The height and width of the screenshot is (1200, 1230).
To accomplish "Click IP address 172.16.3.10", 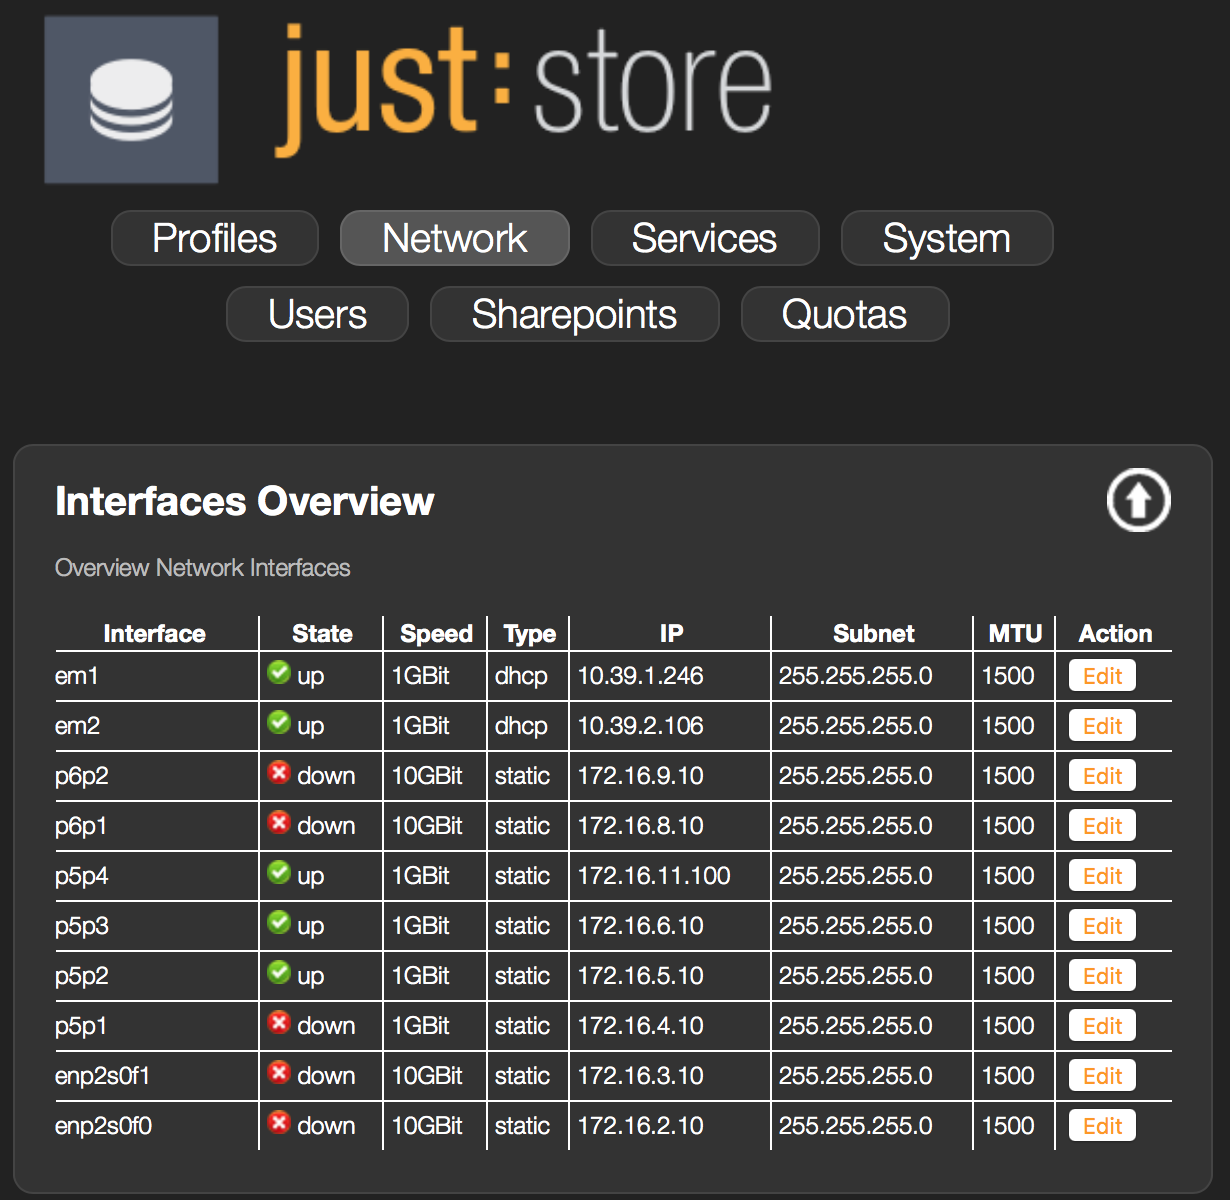I will coord(641,1076).
